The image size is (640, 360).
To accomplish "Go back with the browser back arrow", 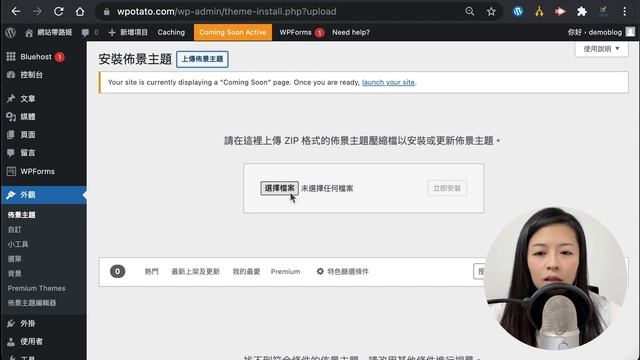I will (16, 11).
